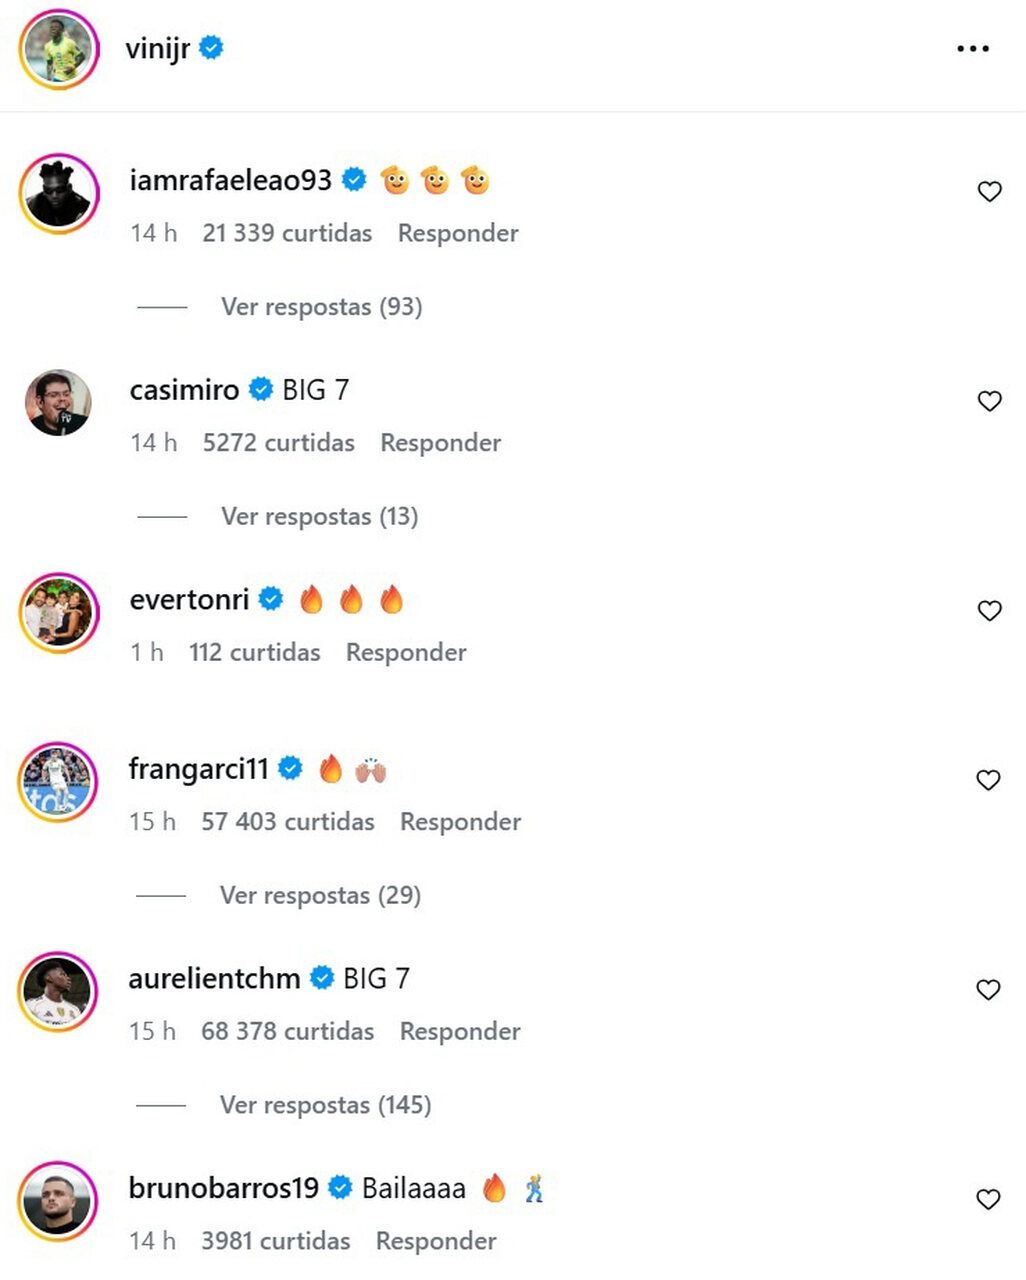Open vinijr profile picture in header
This screenshot has height=1280, width=1026.
click(59, 49)
